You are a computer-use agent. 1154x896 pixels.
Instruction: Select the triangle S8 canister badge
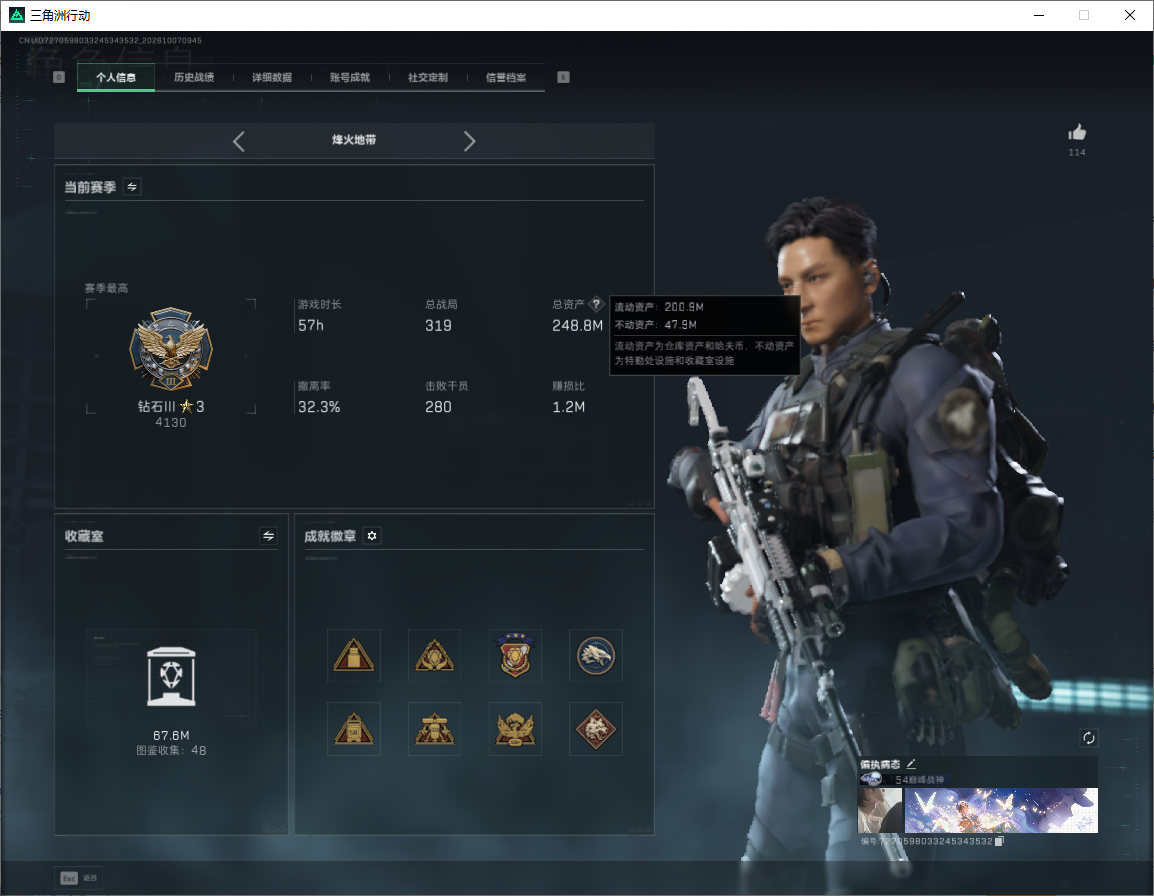pyautogui.click(x=354, y=729)
